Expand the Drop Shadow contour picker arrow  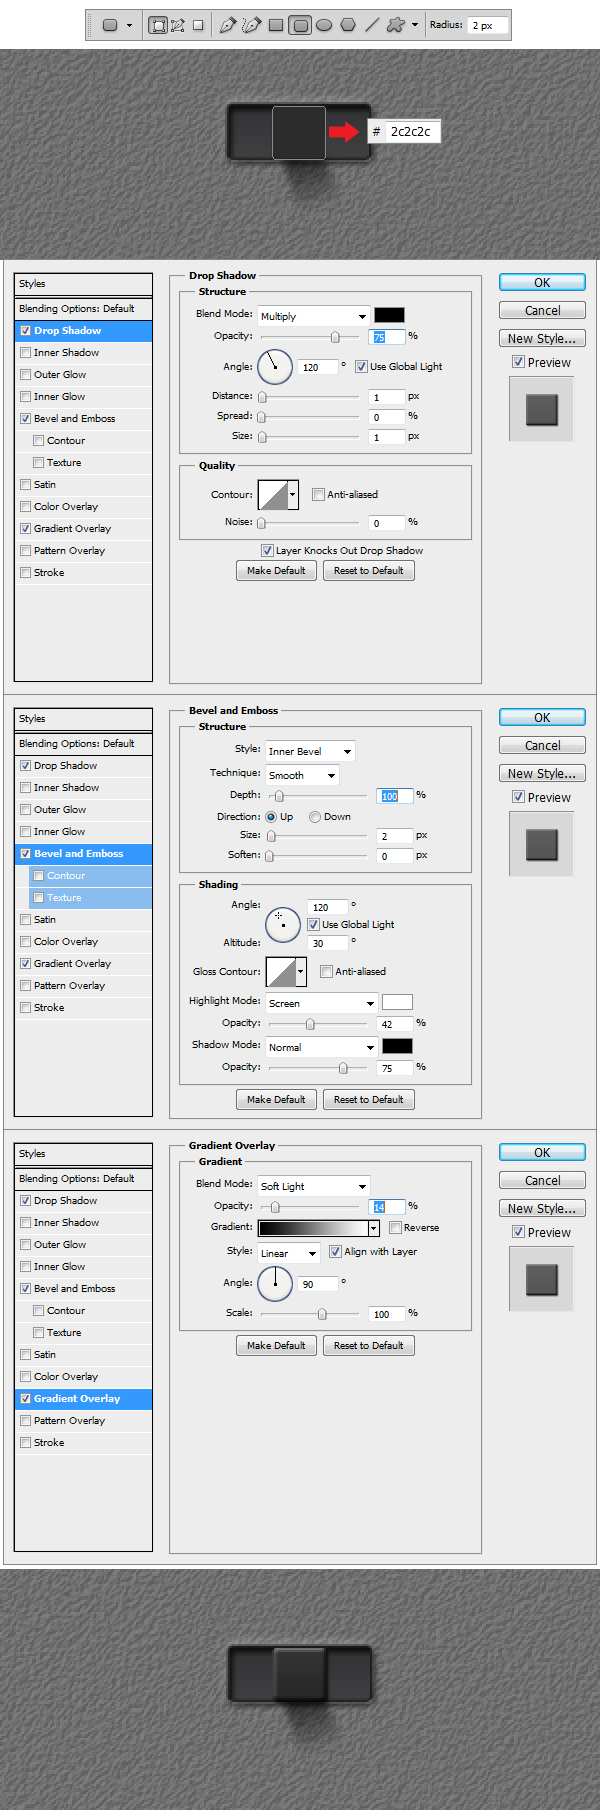point(293,494)
